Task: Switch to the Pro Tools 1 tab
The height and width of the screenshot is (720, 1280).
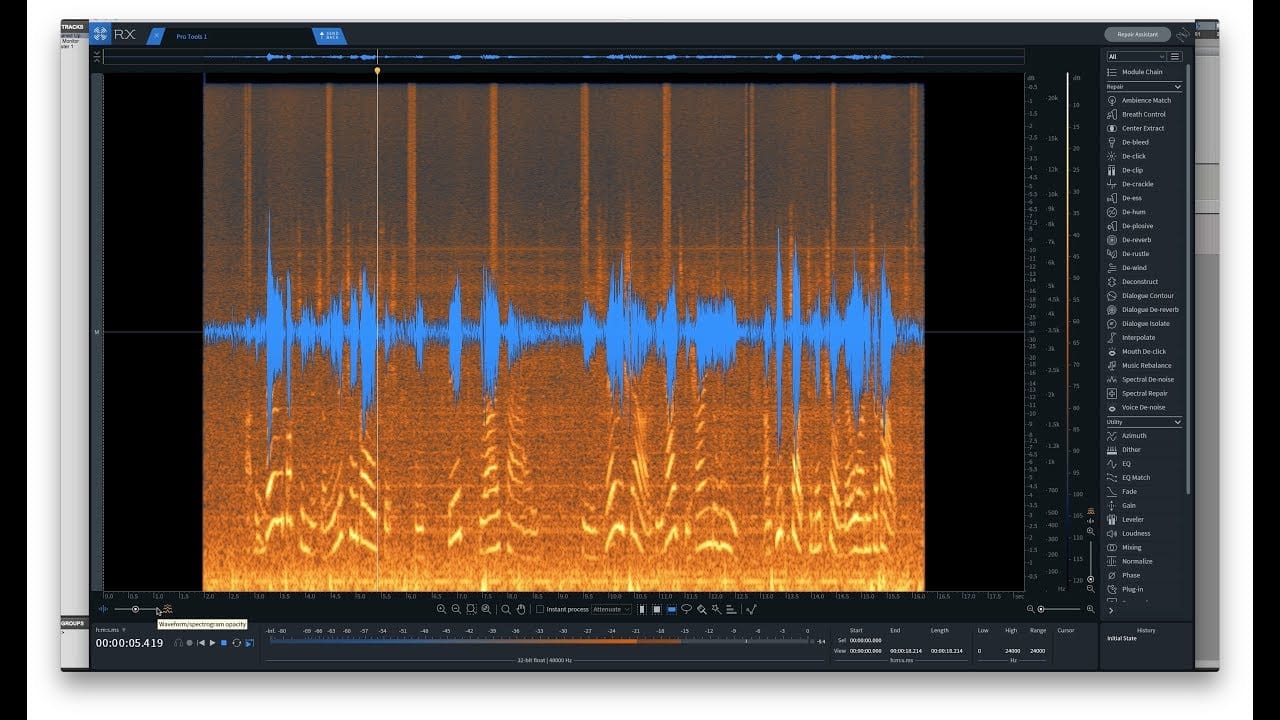Action: tap(192, 36)
